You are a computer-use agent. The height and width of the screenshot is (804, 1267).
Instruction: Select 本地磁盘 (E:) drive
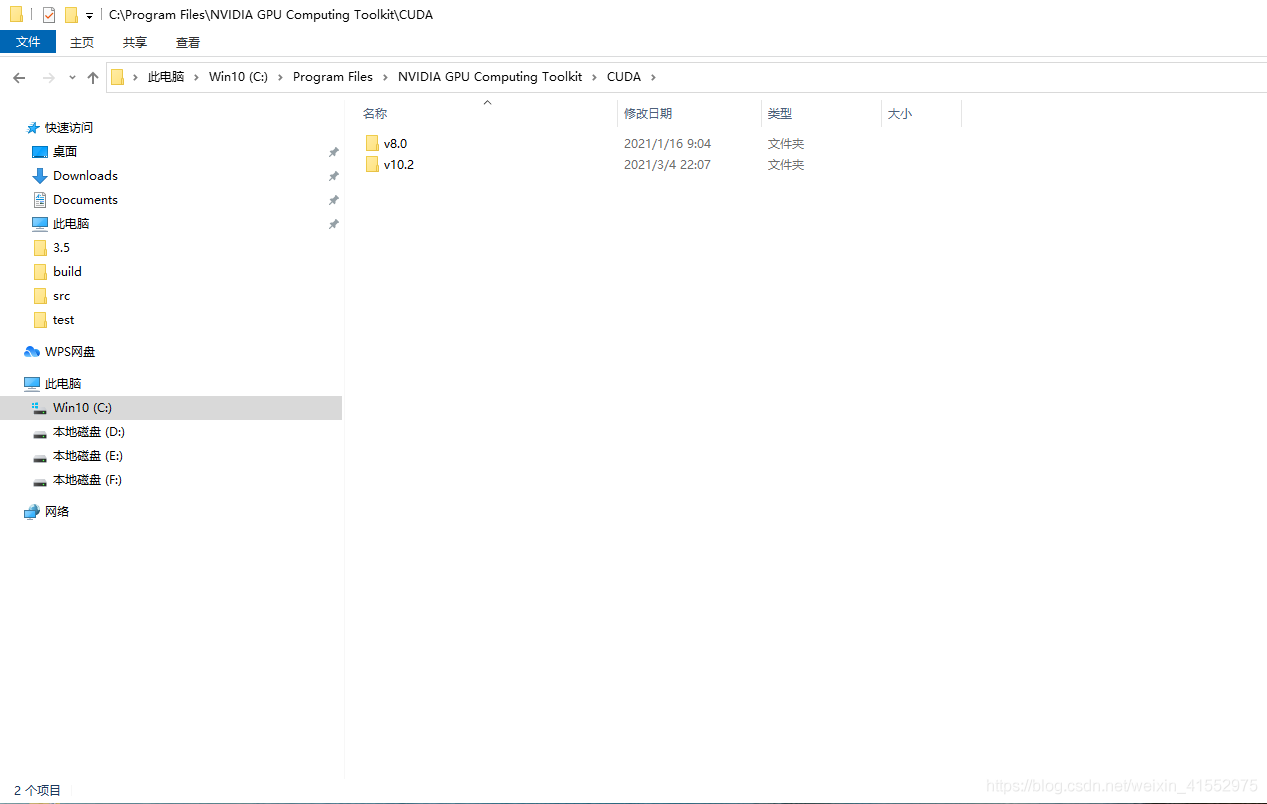point(88,455)
